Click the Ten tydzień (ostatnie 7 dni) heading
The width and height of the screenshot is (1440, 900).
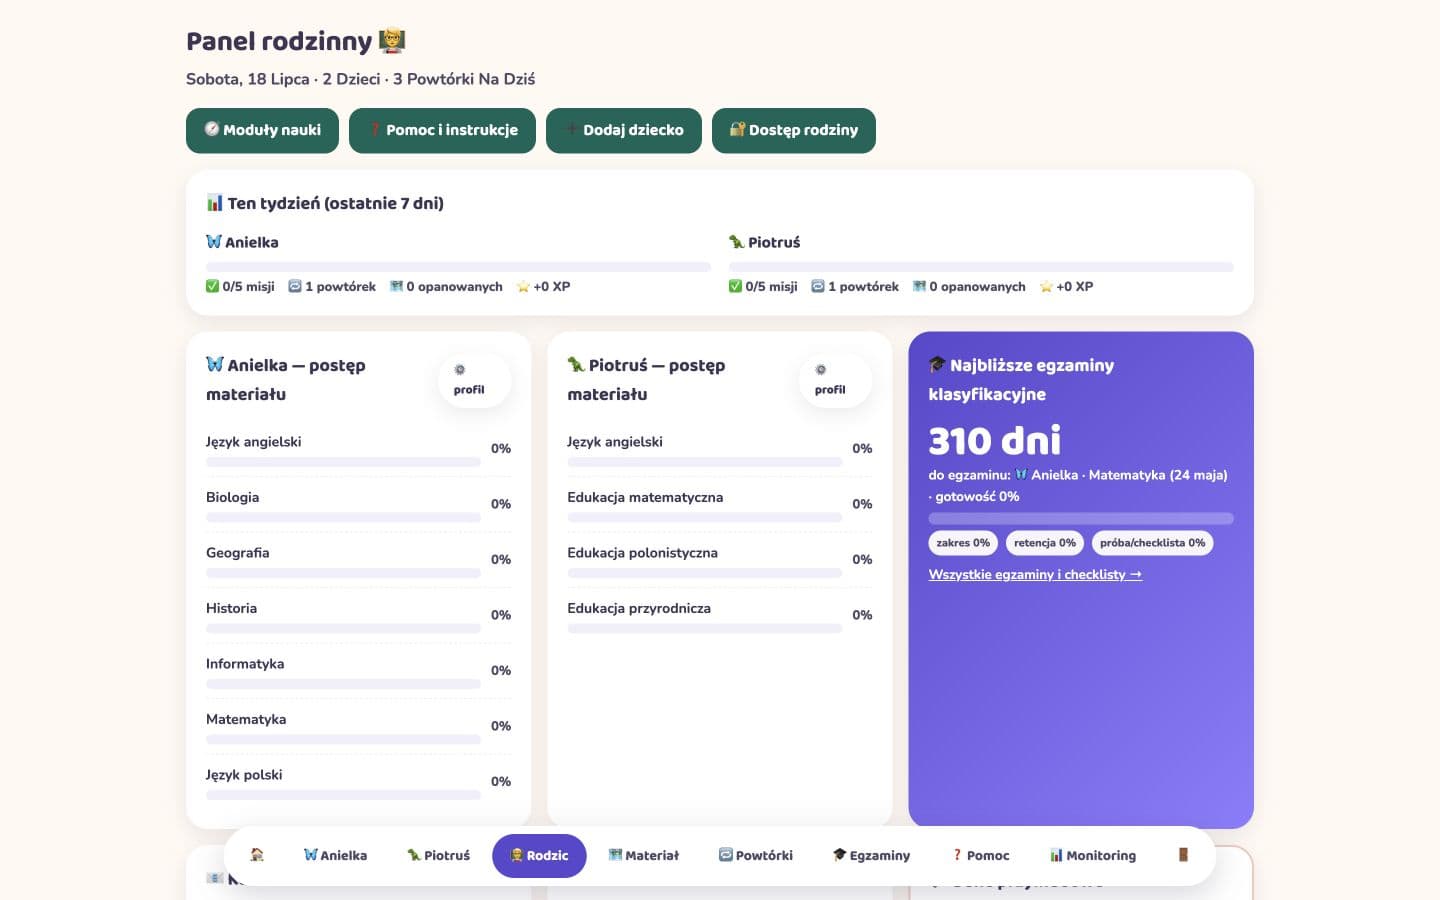click(325, 203)
